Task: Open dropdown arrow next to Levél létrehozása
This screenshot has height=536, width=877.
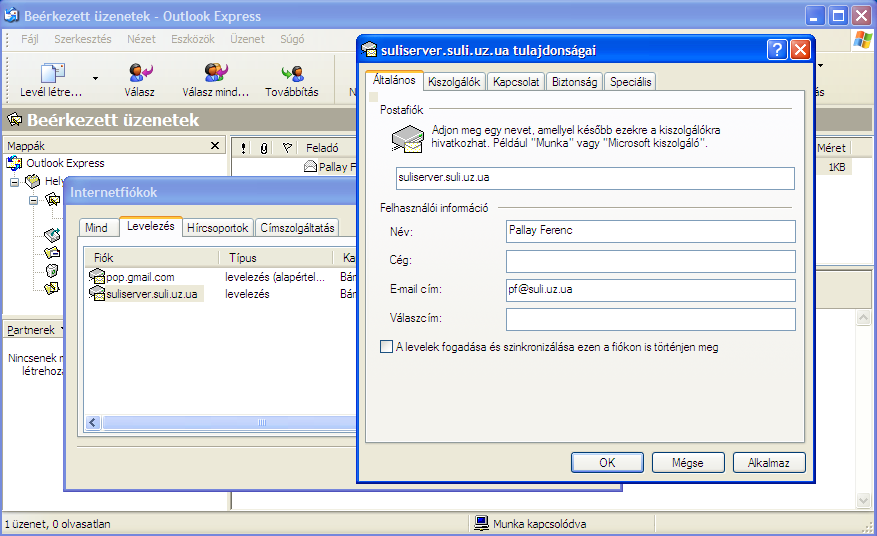Action: [96, 77]
